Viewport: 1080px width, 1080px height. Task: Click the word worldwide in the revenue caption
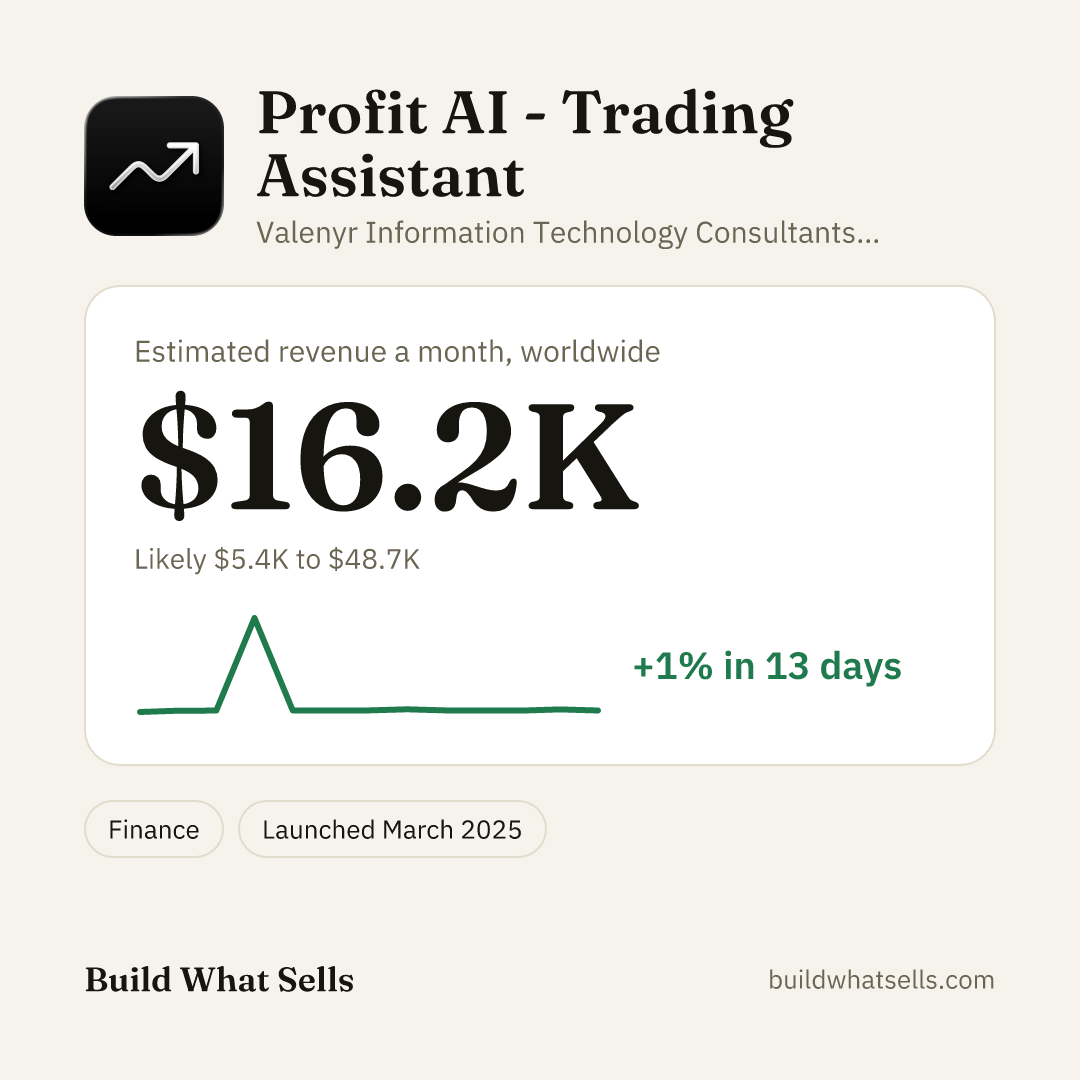point(590,352)
